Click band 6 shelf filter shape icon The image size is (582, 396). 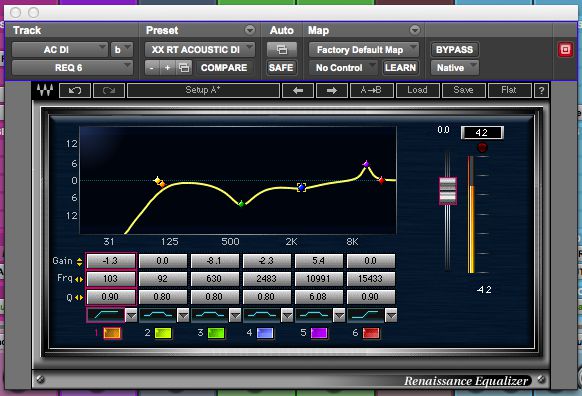pos(366,315)
